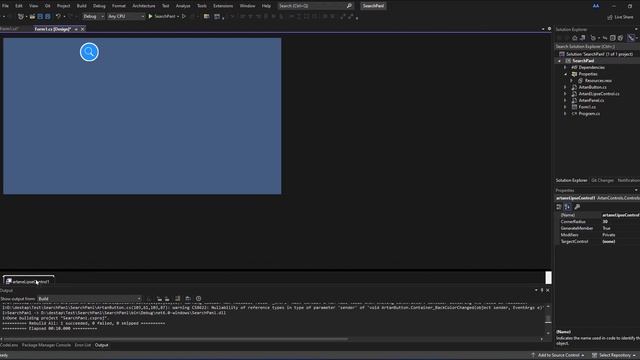
Task: Click the Live Share button
Action: coord(620,17)
